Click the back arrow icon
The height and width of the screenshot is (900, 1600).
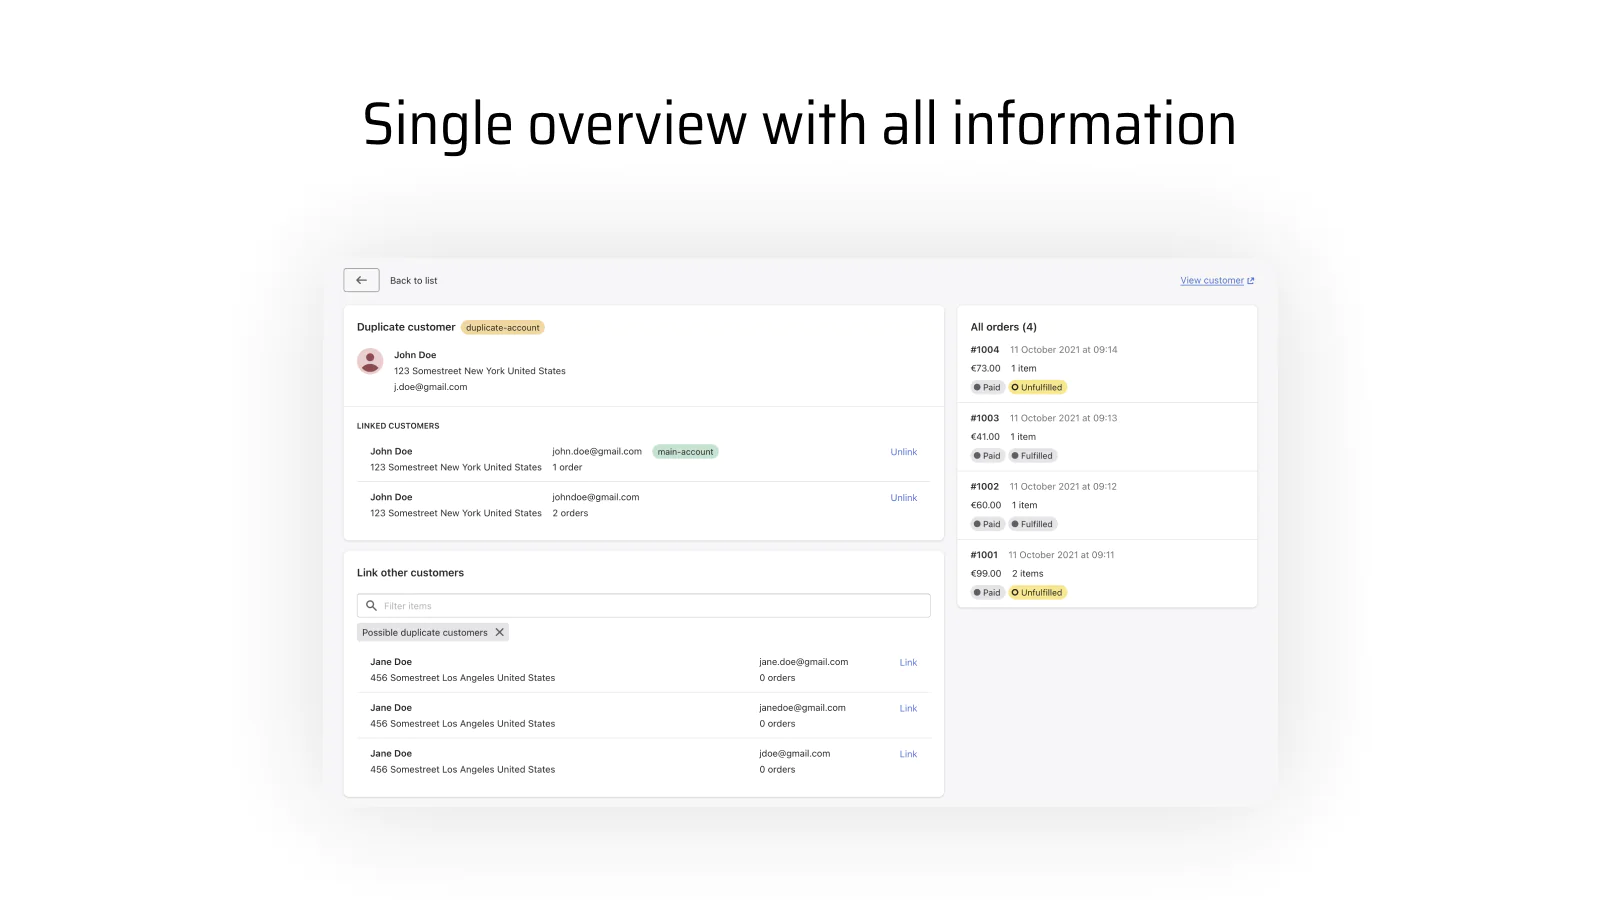pyautogui.click(x=361, y=280)
